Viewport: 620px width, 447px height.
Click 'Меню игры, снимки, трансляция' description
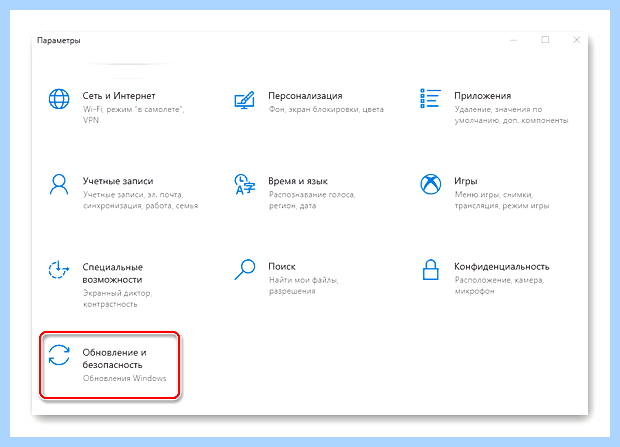click(x=502, y=200)
